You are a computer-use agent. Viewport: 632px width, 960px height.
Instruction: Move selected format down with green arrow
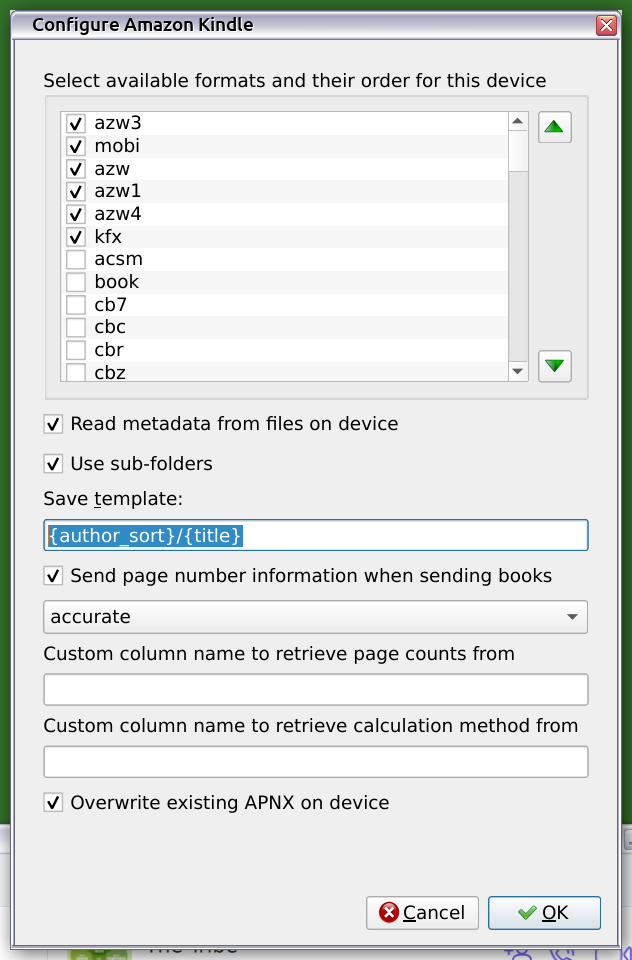pos(555,366)
